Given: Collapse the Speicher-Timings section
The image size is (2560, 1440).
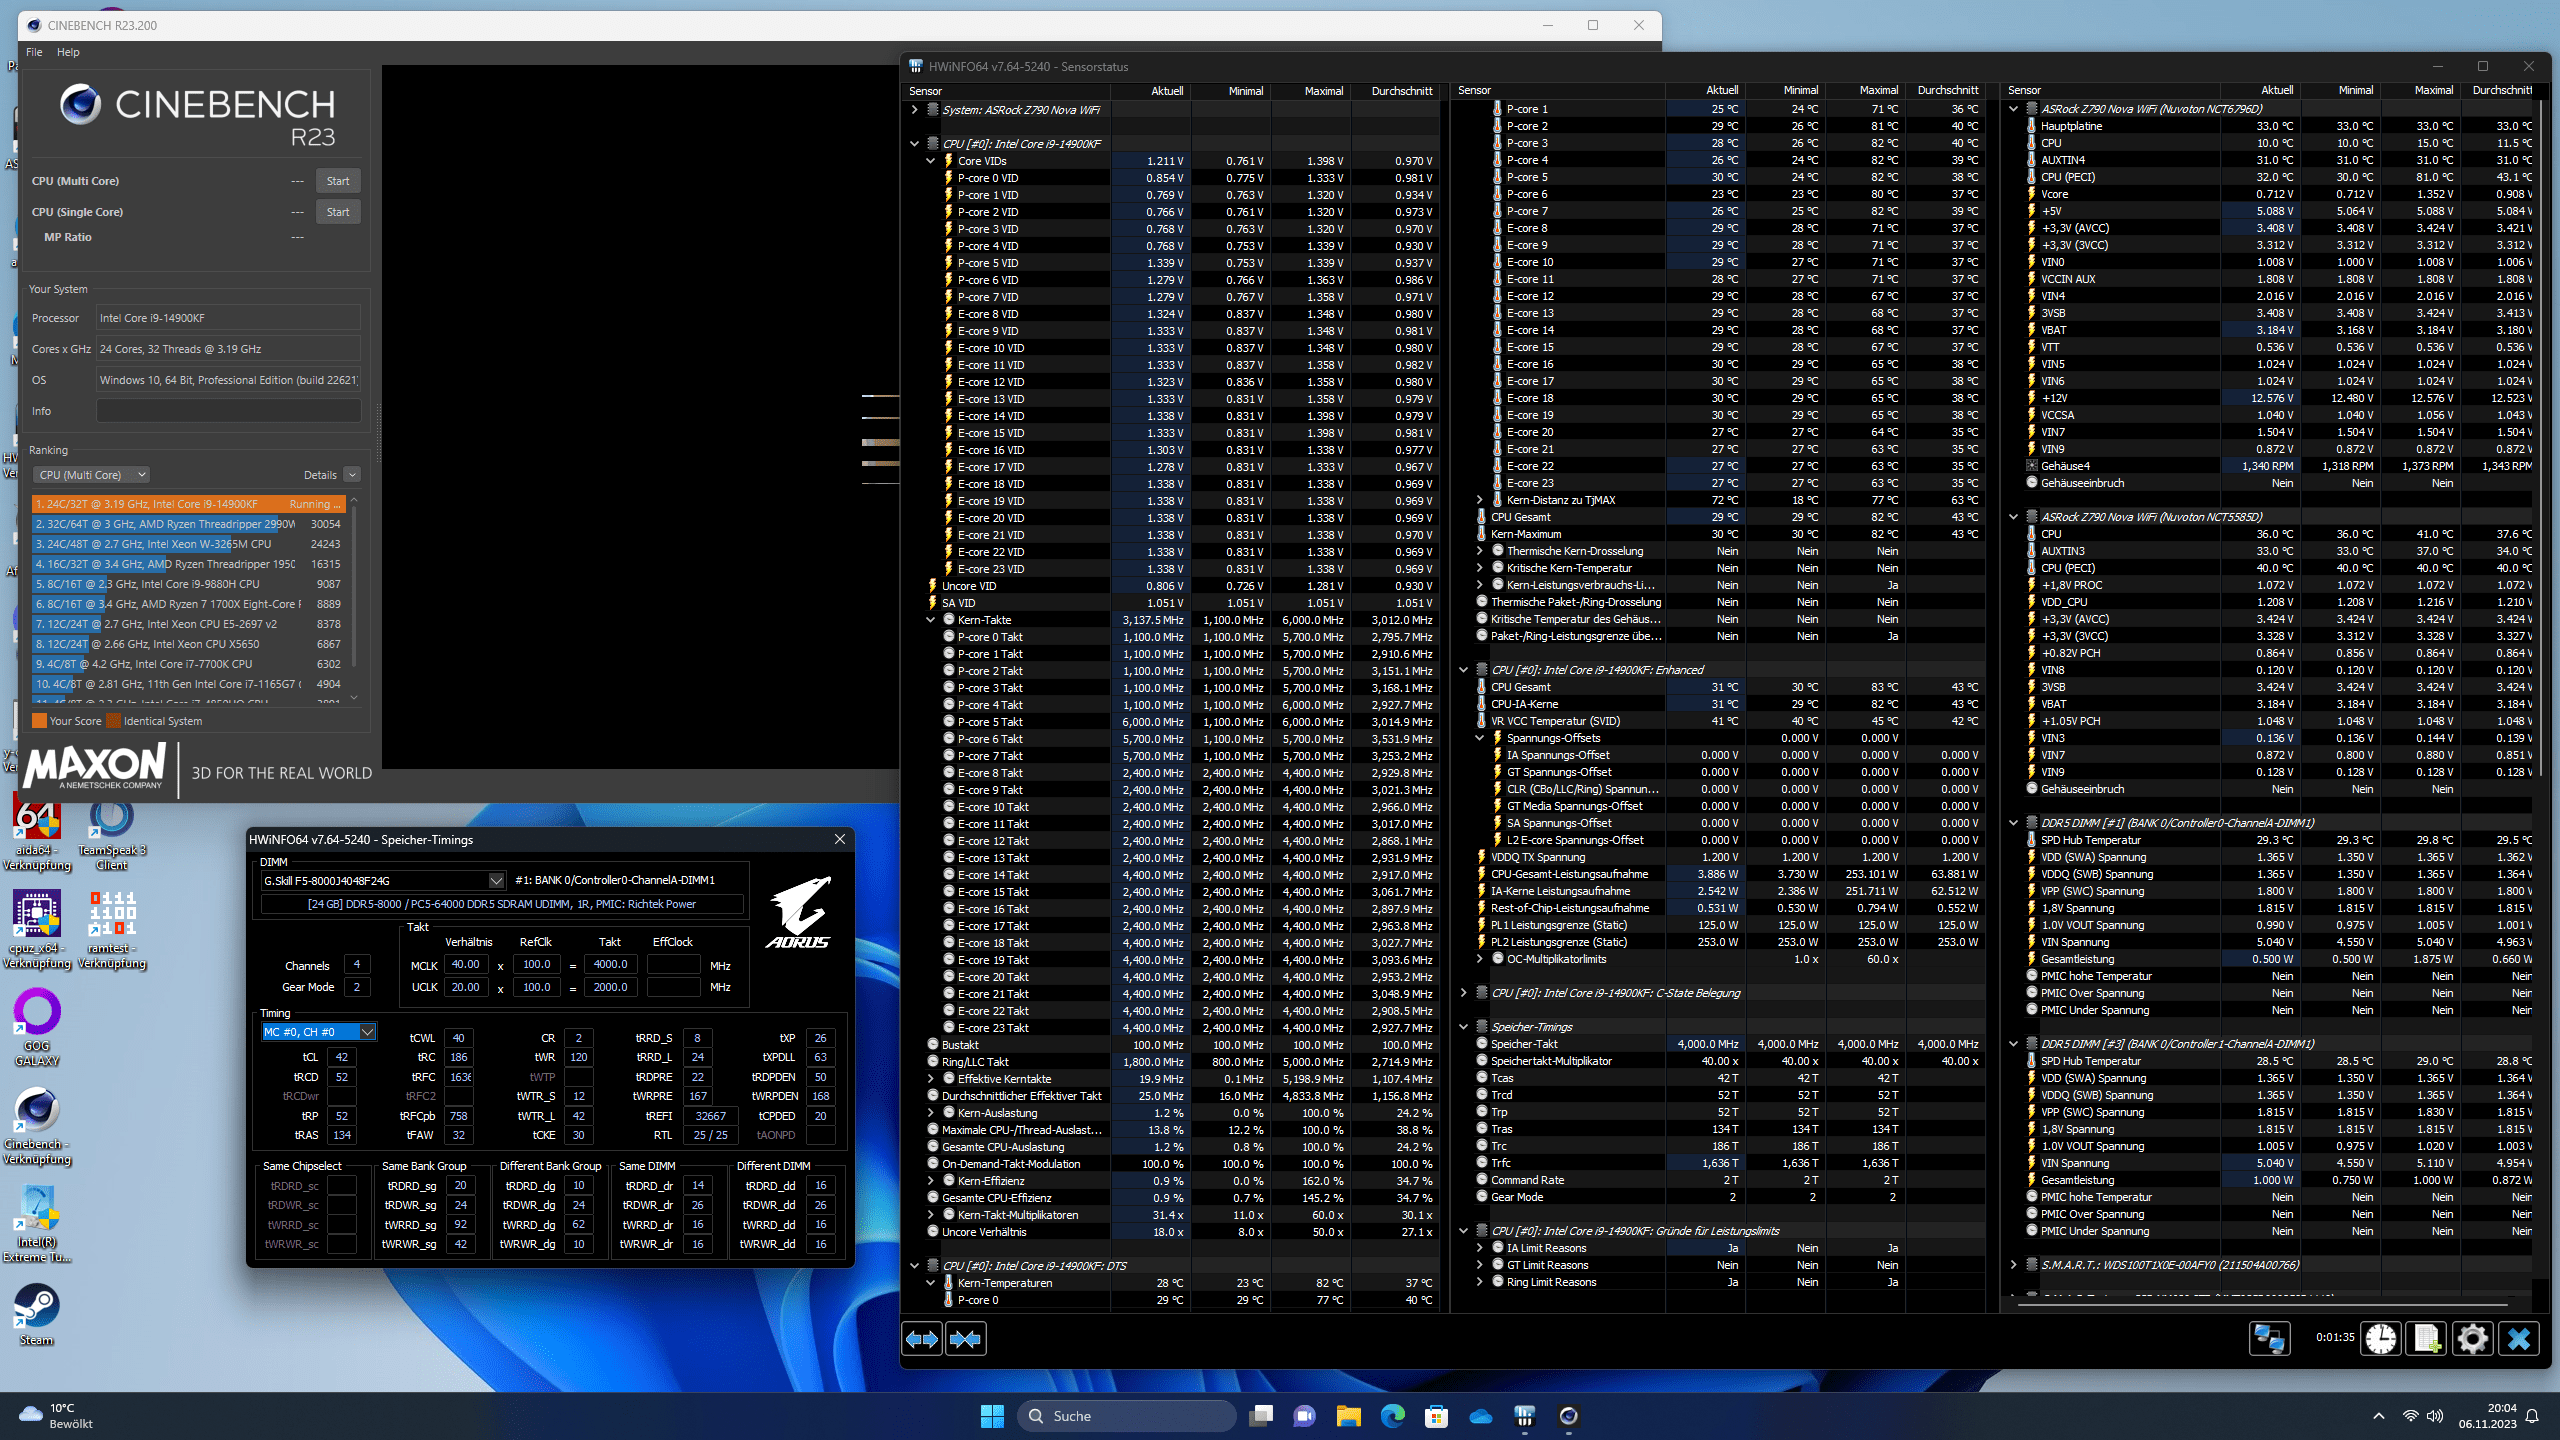Looking at the screenshot, I should coord(1463,1027).
